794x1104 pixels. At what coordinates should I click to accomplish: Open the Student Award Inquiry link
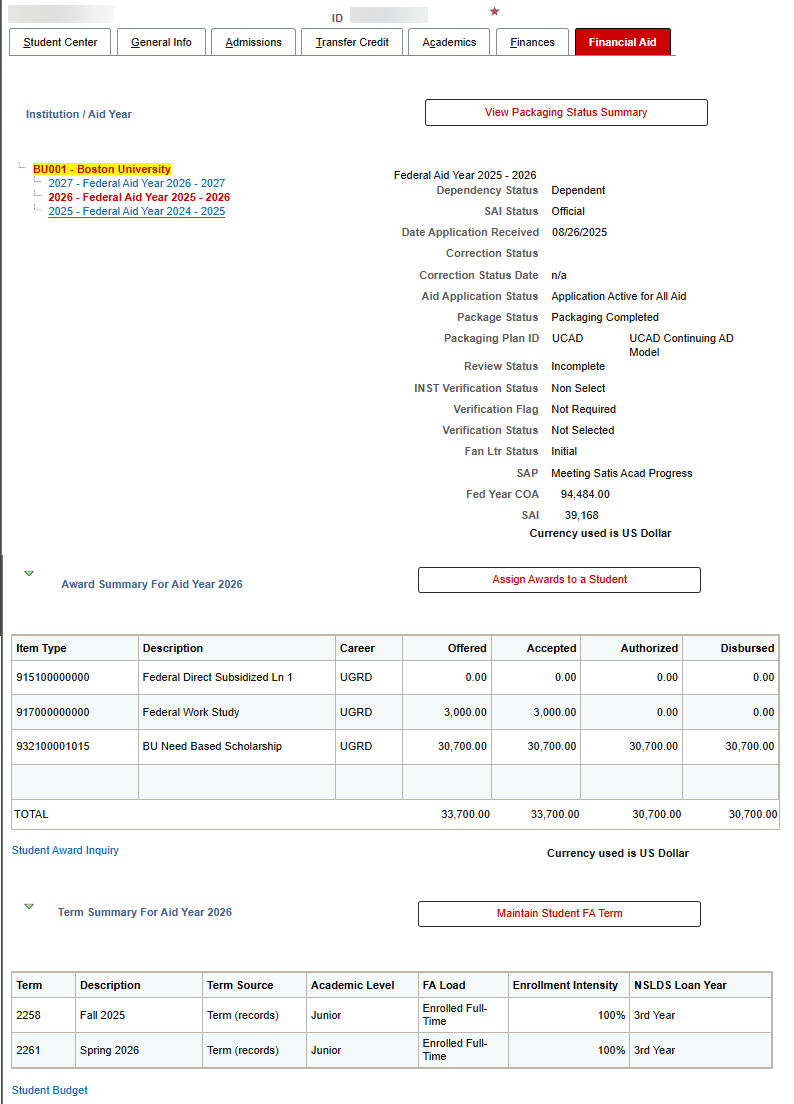tap(65, 851)
